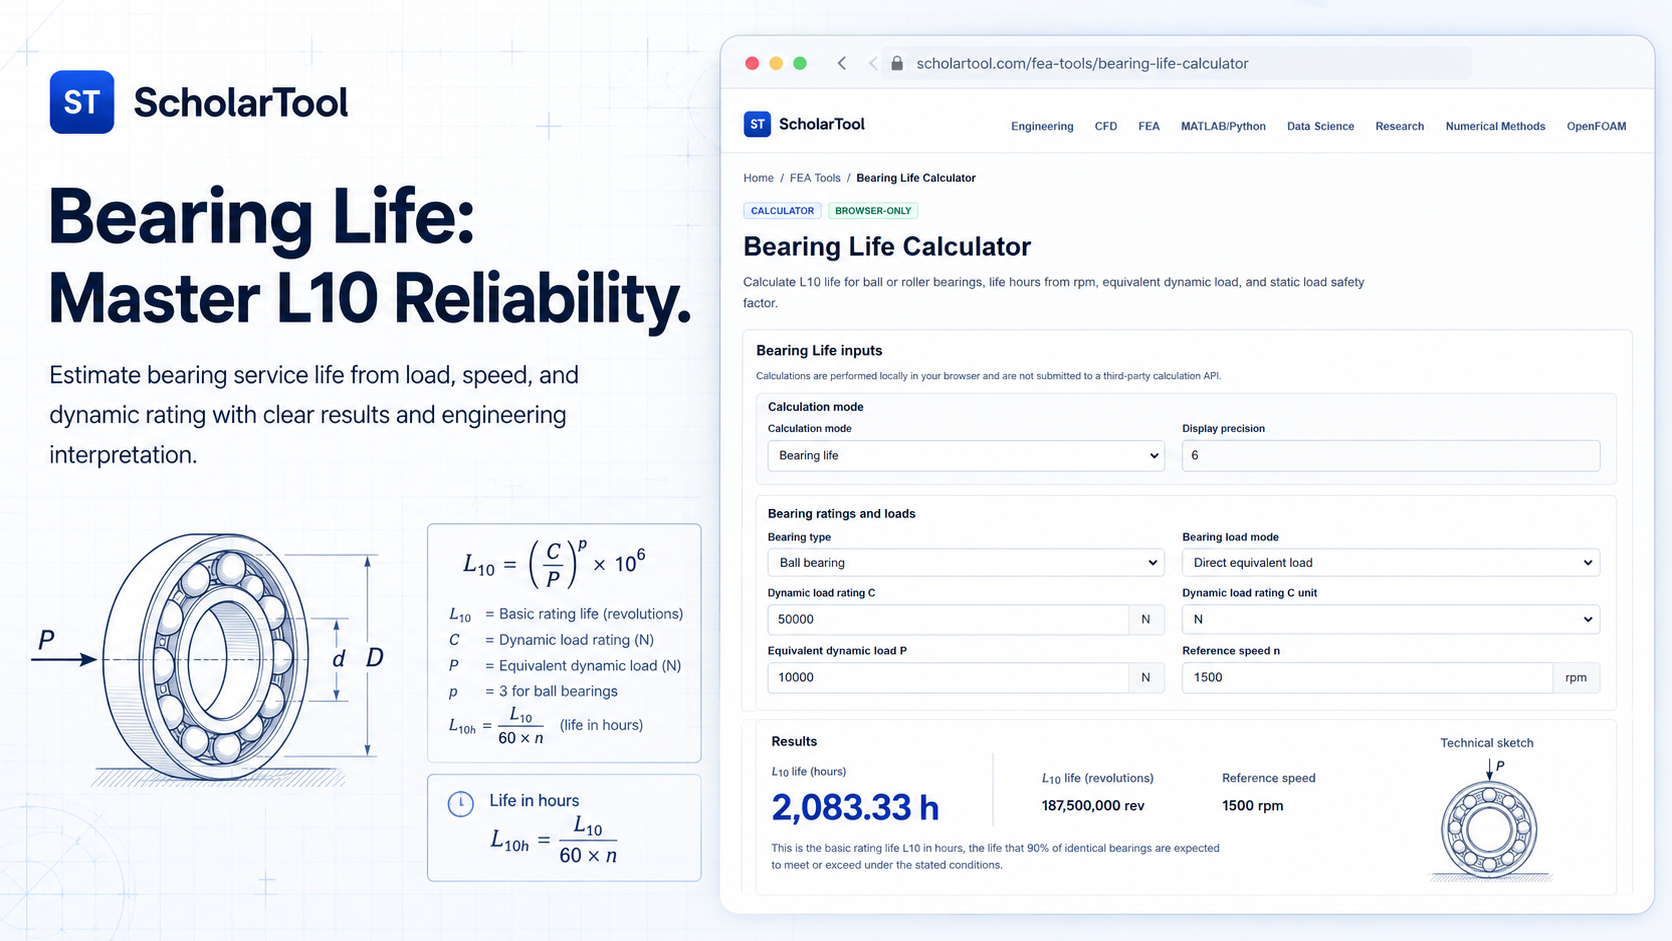Click the Results section heading
This screenshot has height=941, width=1672.
click(x=794, y=741)
